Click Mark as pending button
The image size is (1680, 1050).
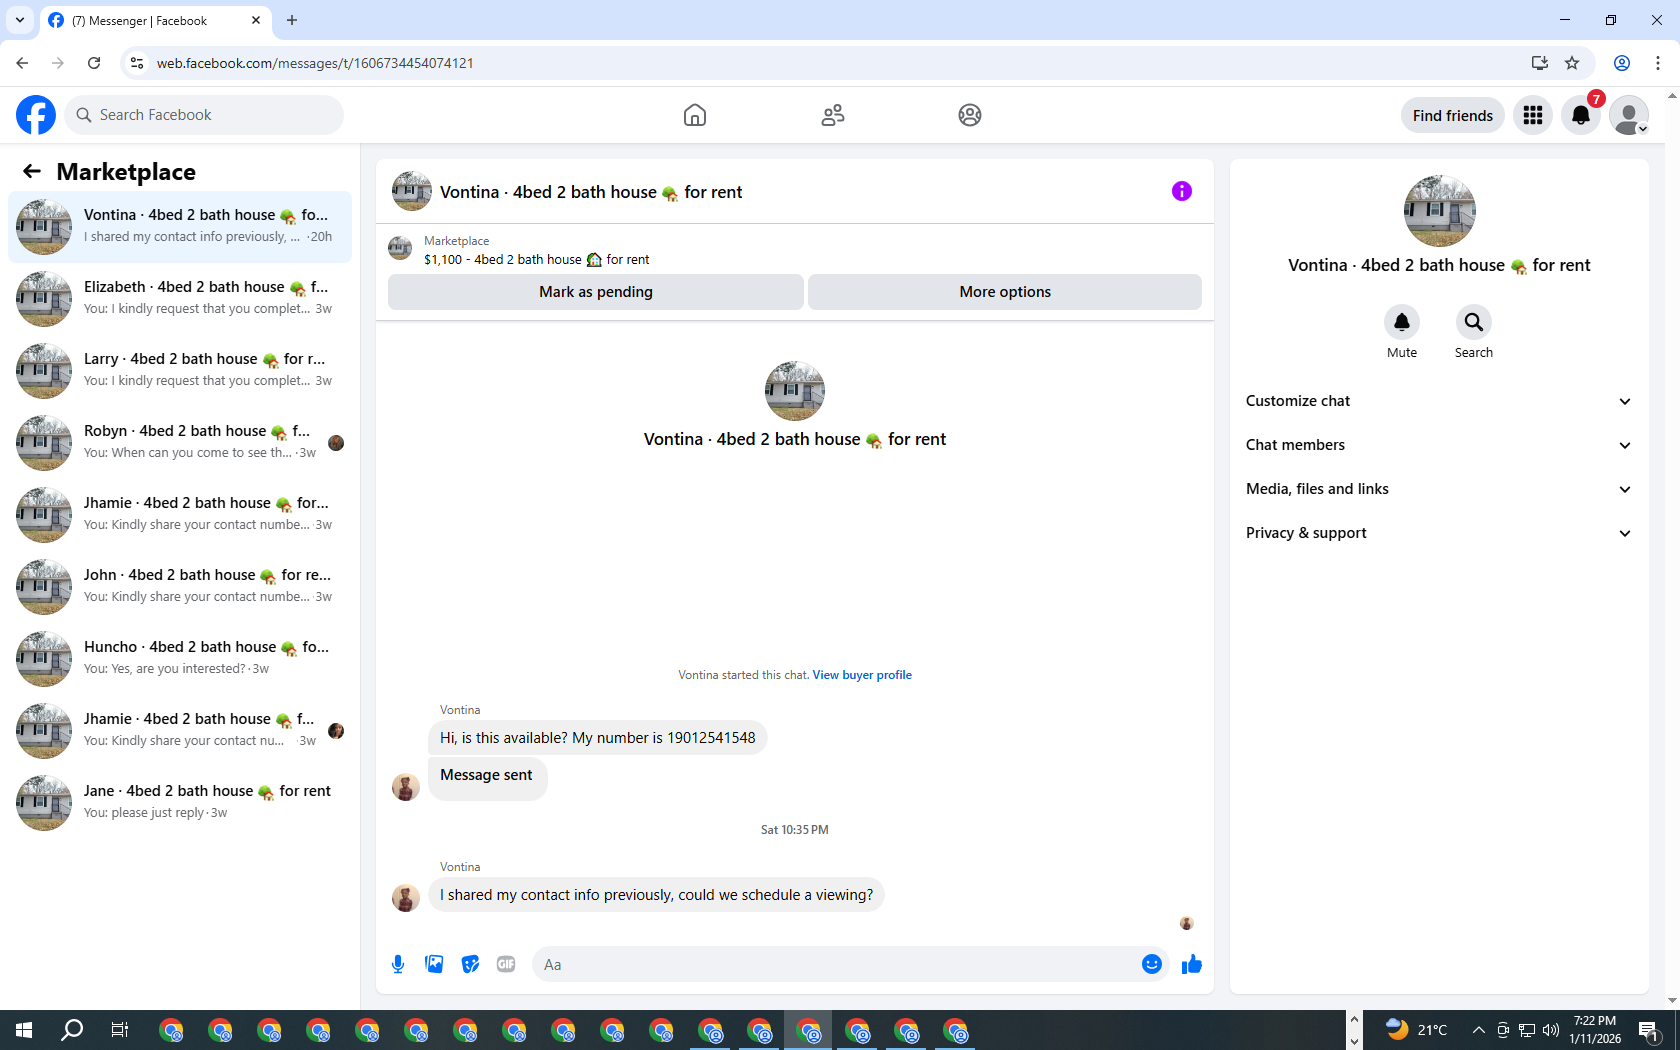pyautogui.click(x=596, y=292)
